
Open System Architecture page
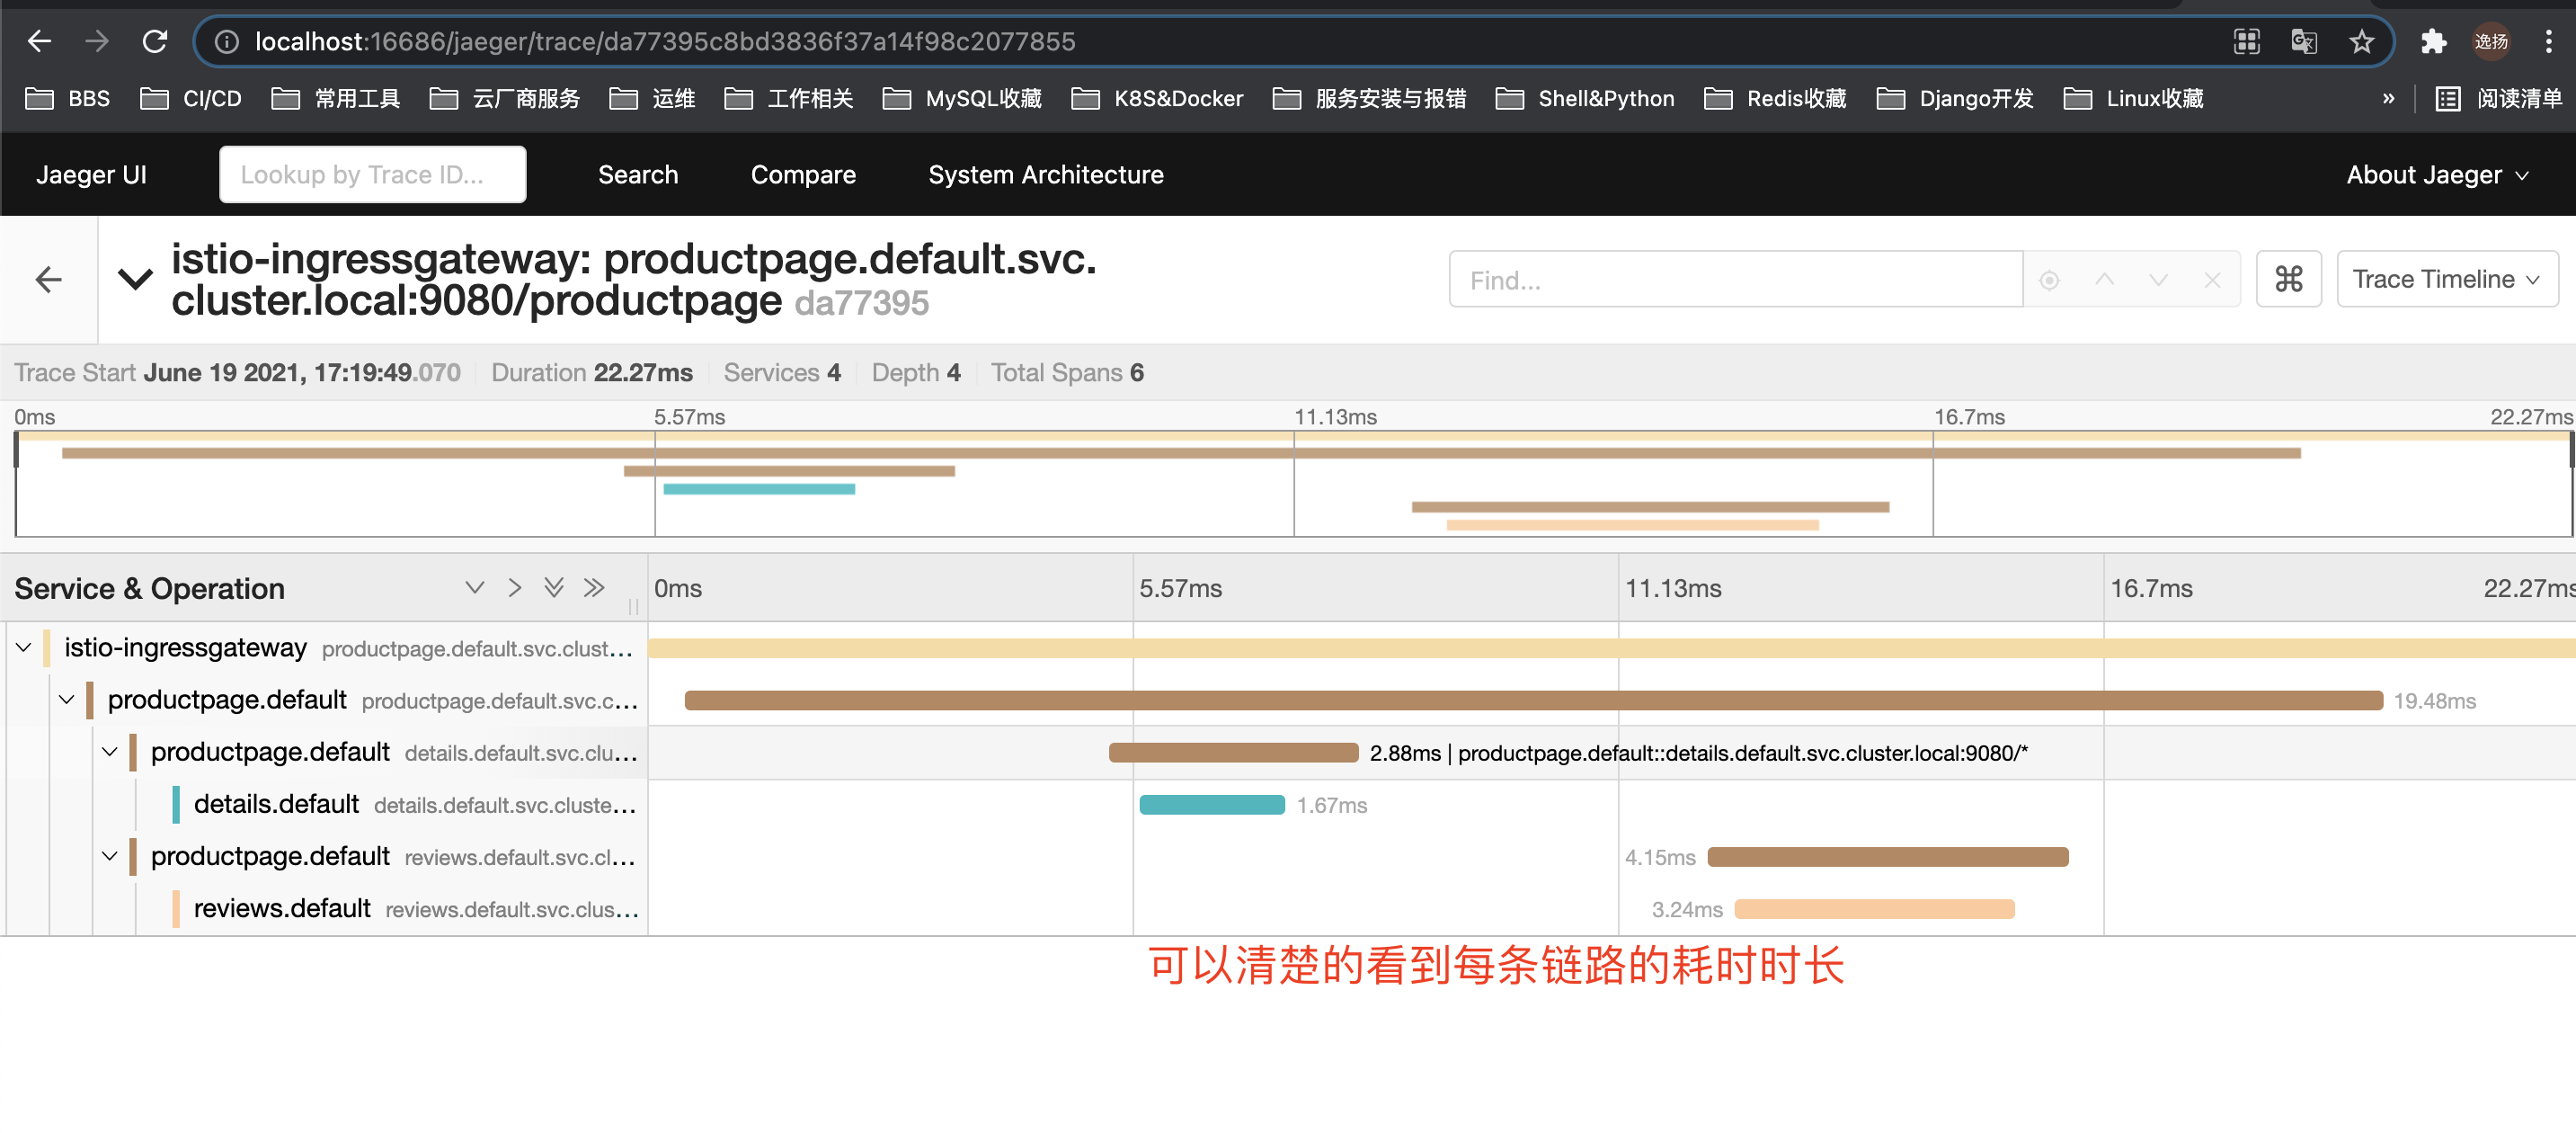tap(1045, 174)
